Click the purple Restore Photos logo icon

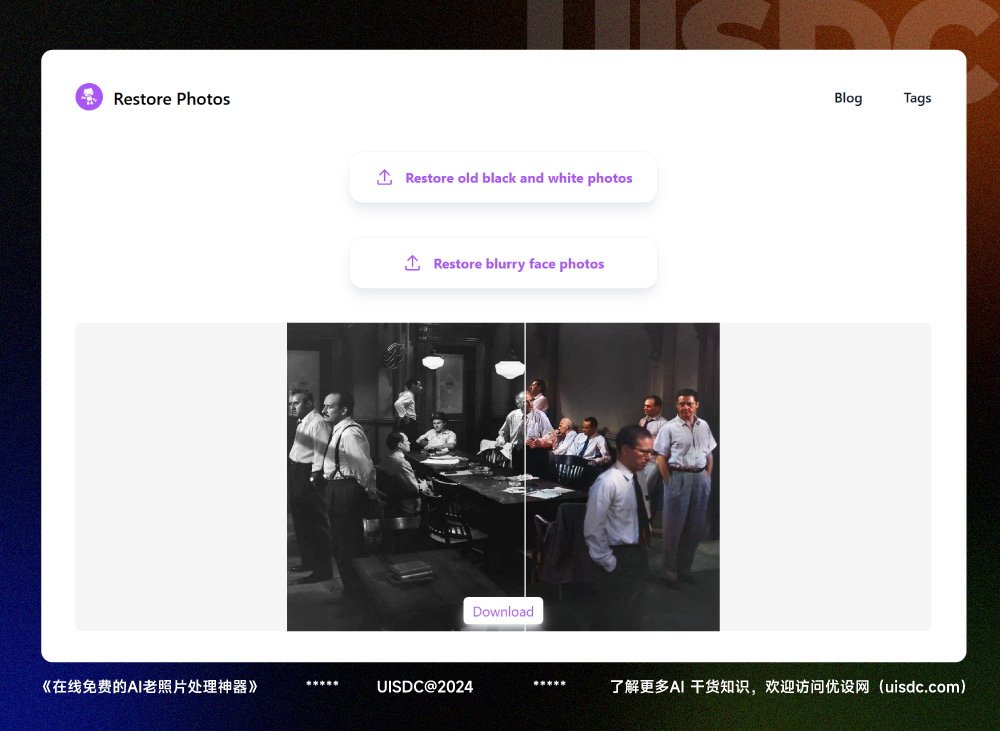(89, 97)
